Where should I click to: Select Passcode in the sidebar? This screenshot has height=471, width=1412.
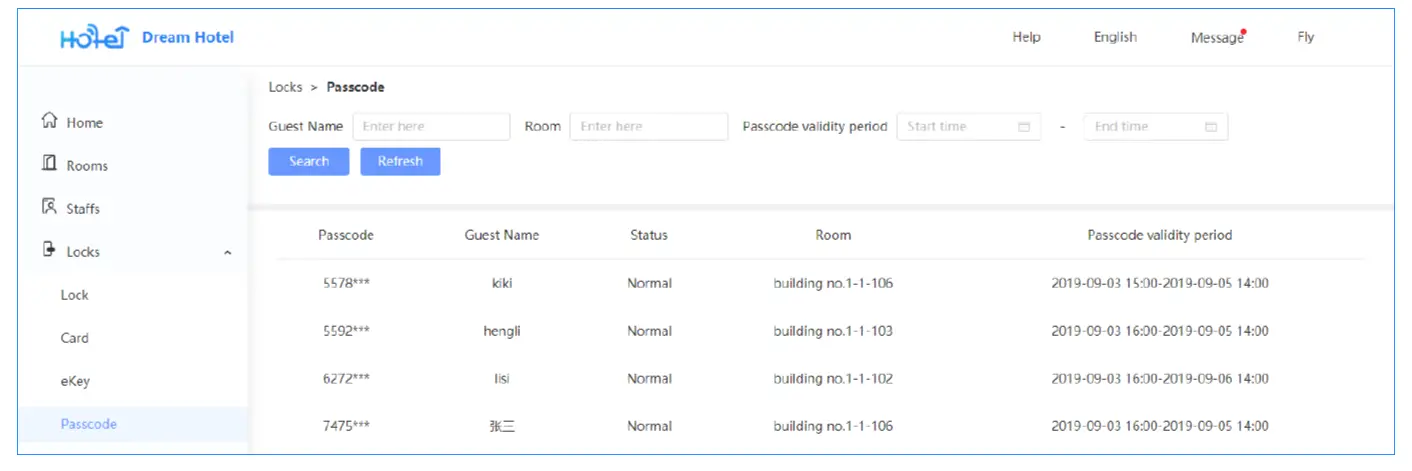[x=89, y=424]
